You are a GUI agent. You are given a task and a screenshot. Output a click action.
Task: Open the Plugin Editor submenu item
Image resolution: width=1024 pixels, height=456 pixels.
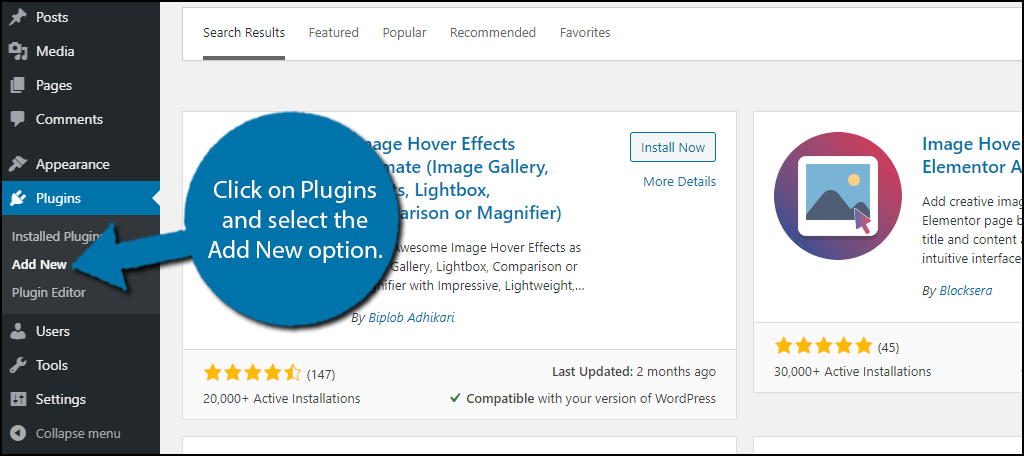(48, 293)
